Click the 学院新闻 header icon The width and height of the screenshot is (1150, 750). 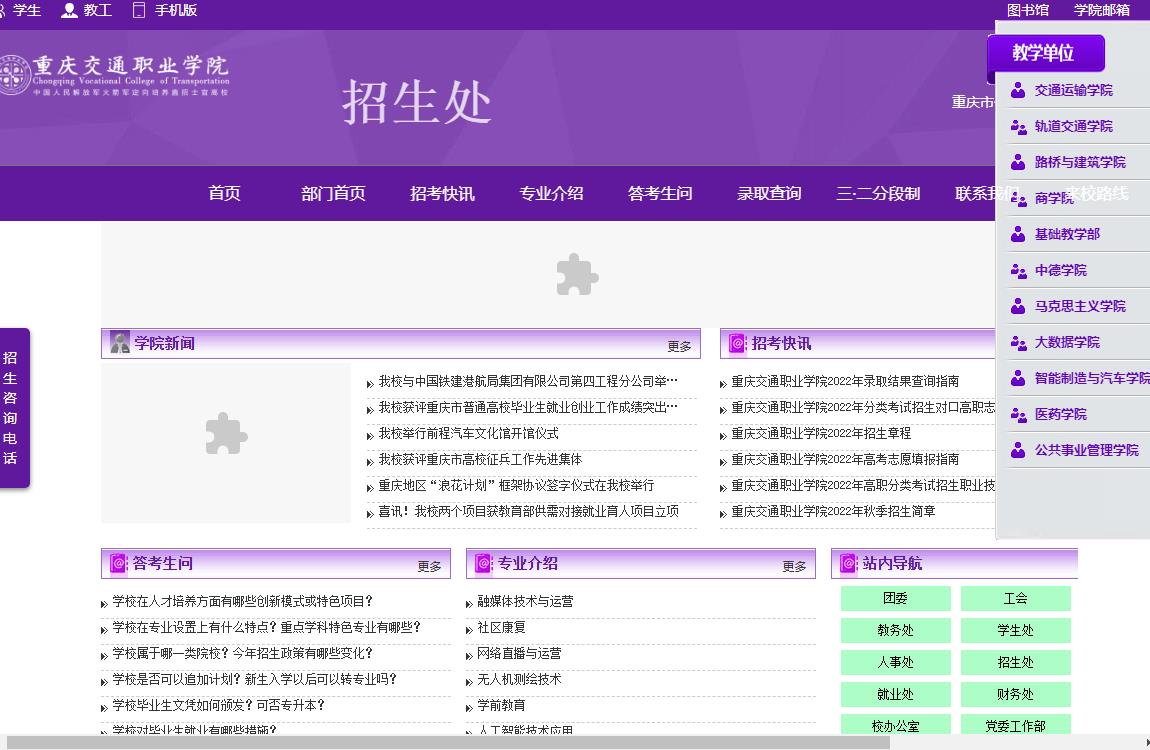(x=120, y=342)
